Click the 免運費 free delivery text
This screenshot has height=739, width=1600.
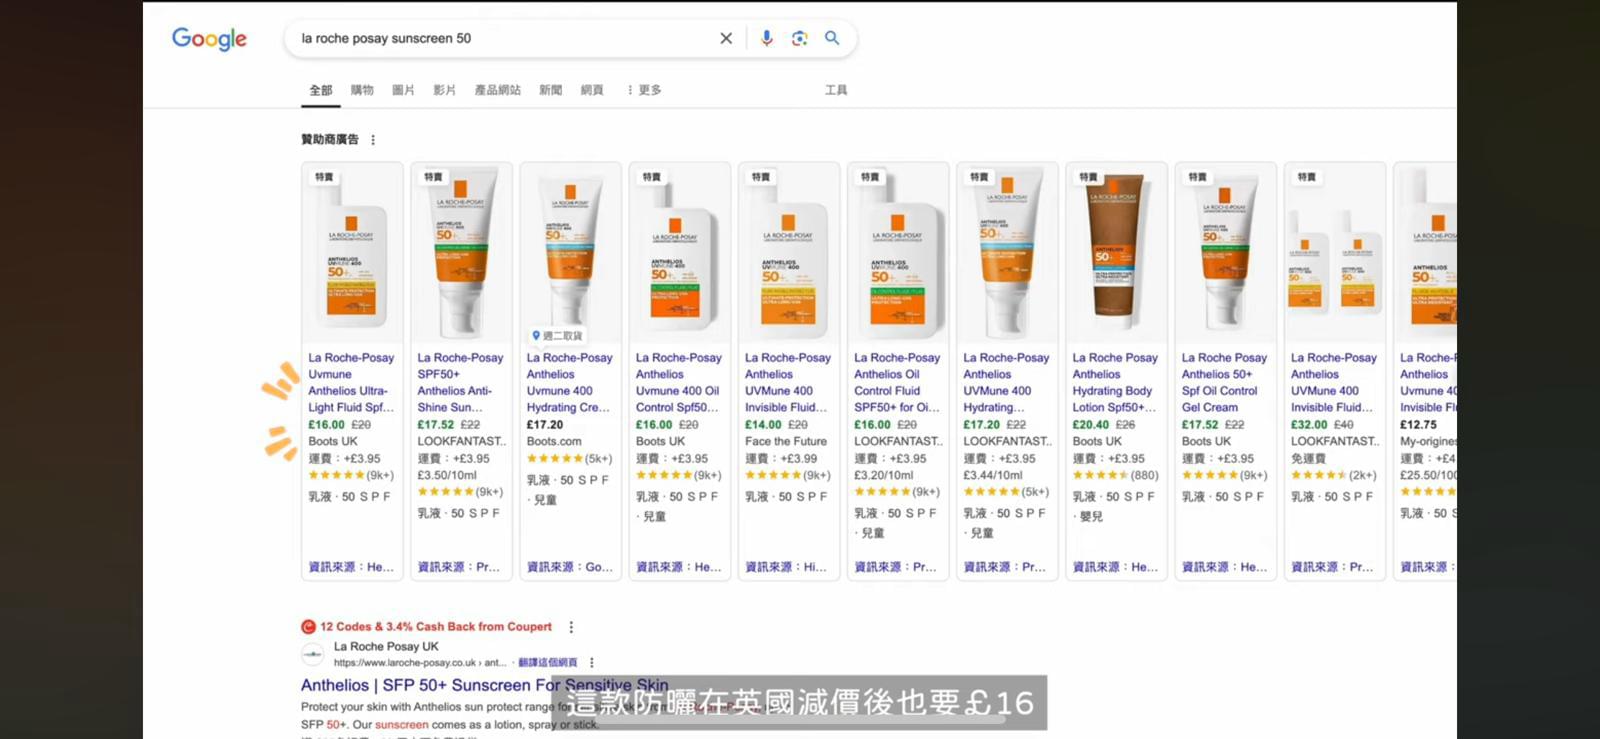[x=1308, y=458]
